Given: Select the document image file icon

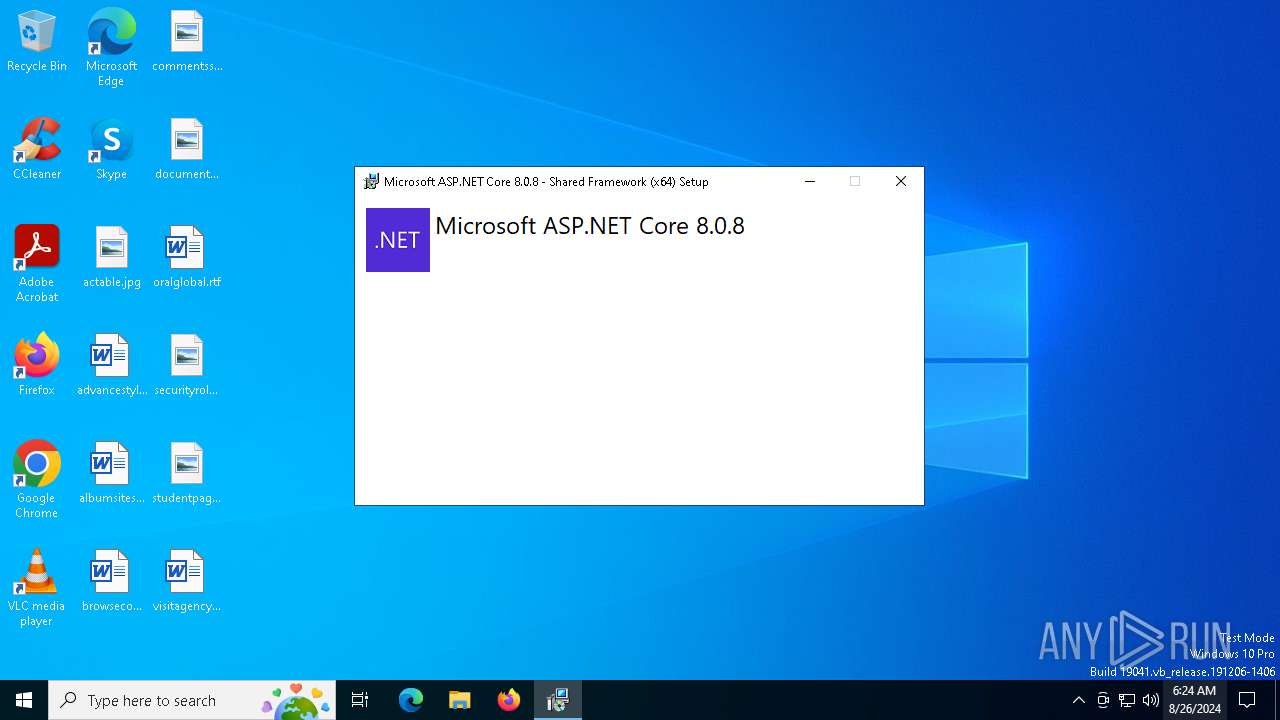Looking at the screenshot, I should [187, 150].
